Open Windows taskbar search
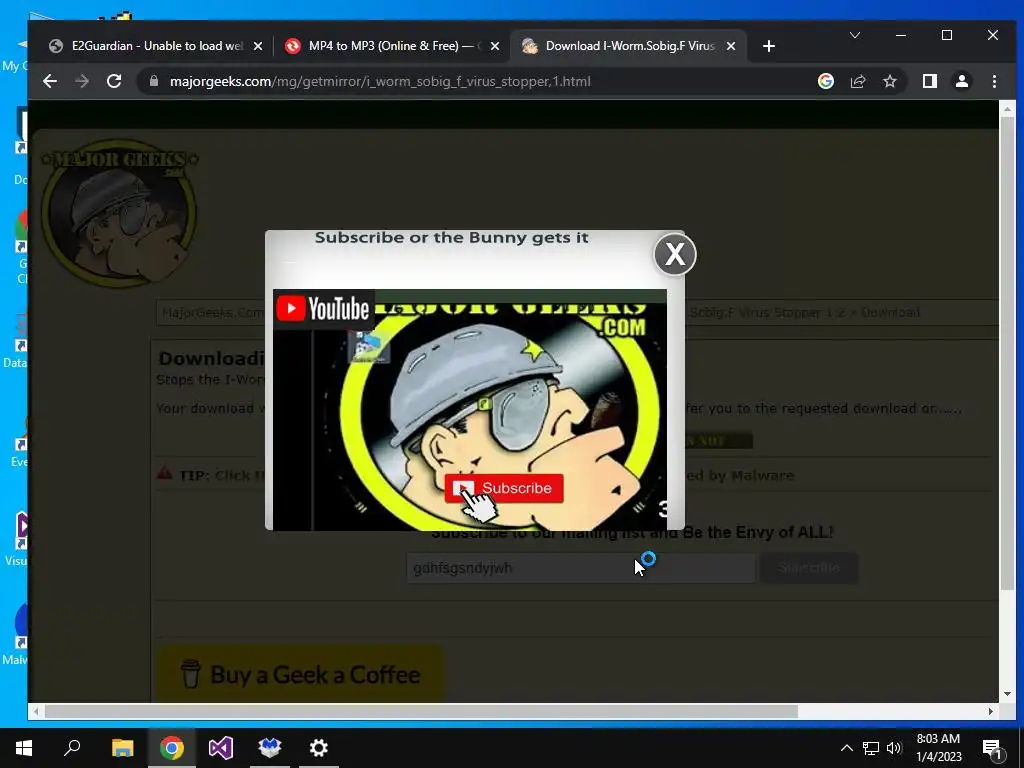 (x=72, y=748)
